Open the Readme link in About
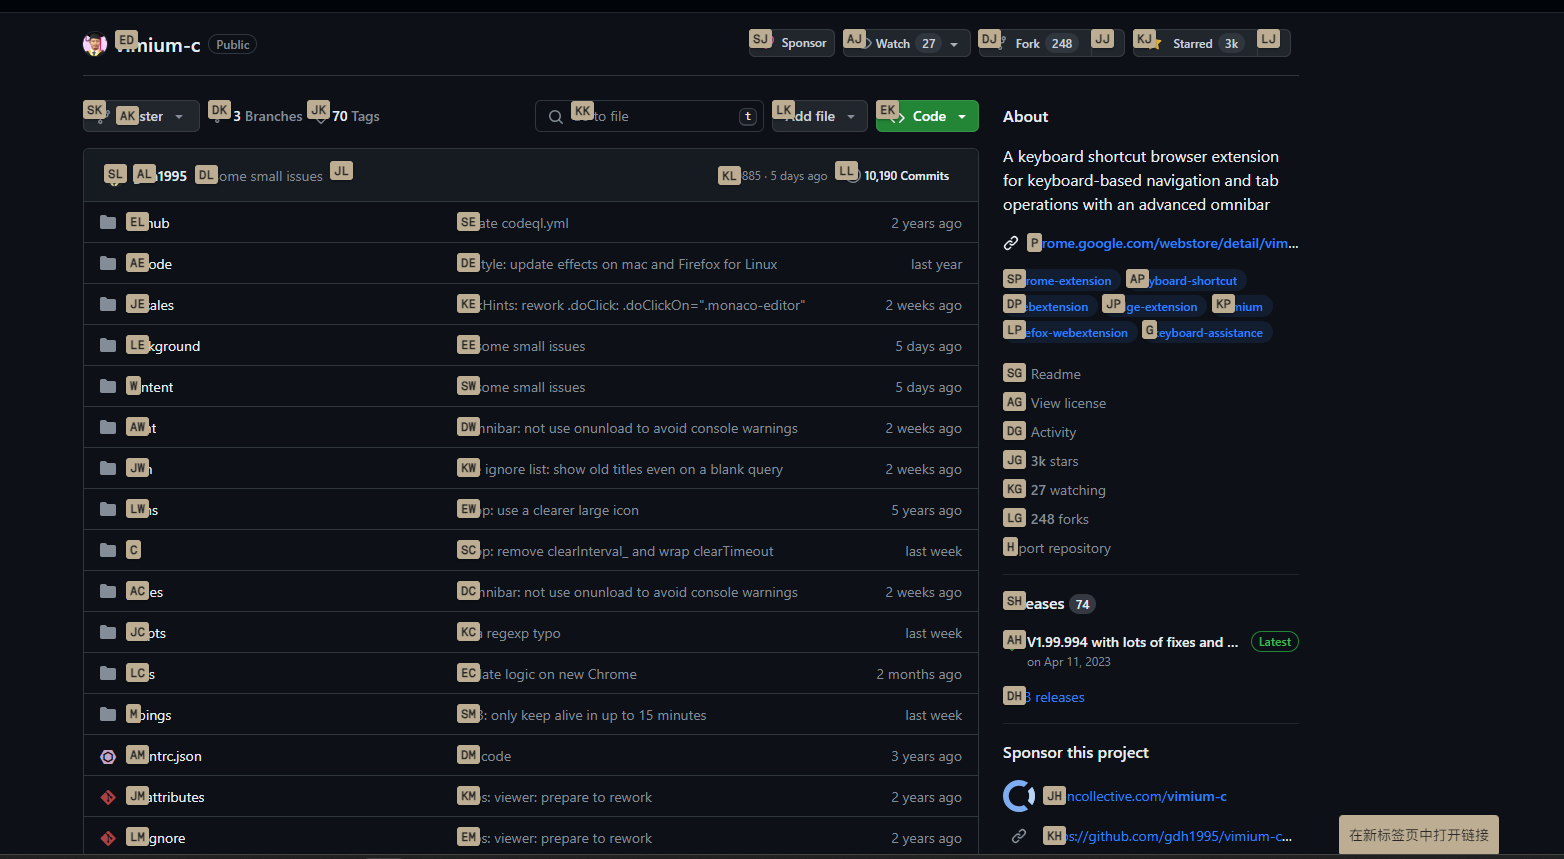 click(x=1042, y=374)
